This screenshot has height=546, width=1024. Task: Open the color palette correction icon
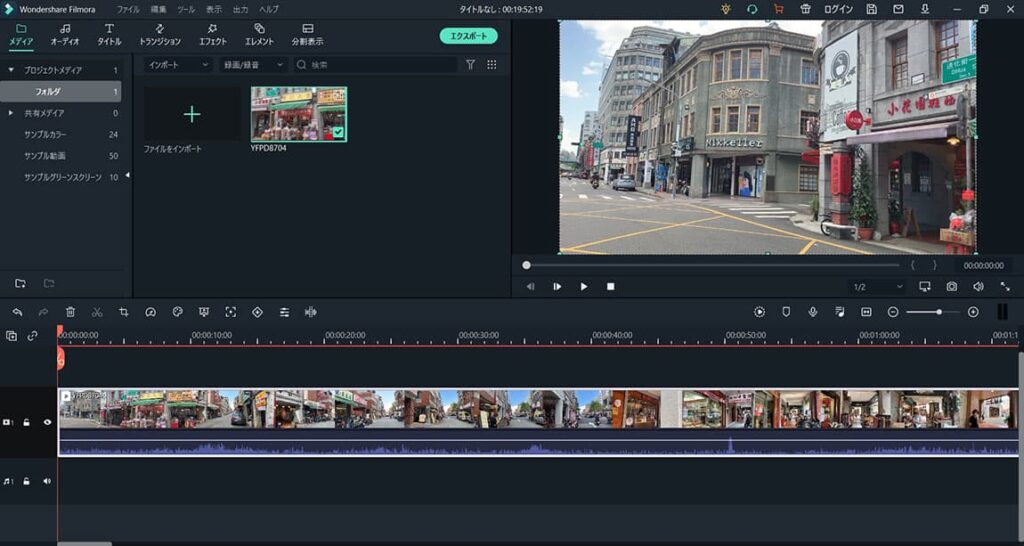click(178, 312)
